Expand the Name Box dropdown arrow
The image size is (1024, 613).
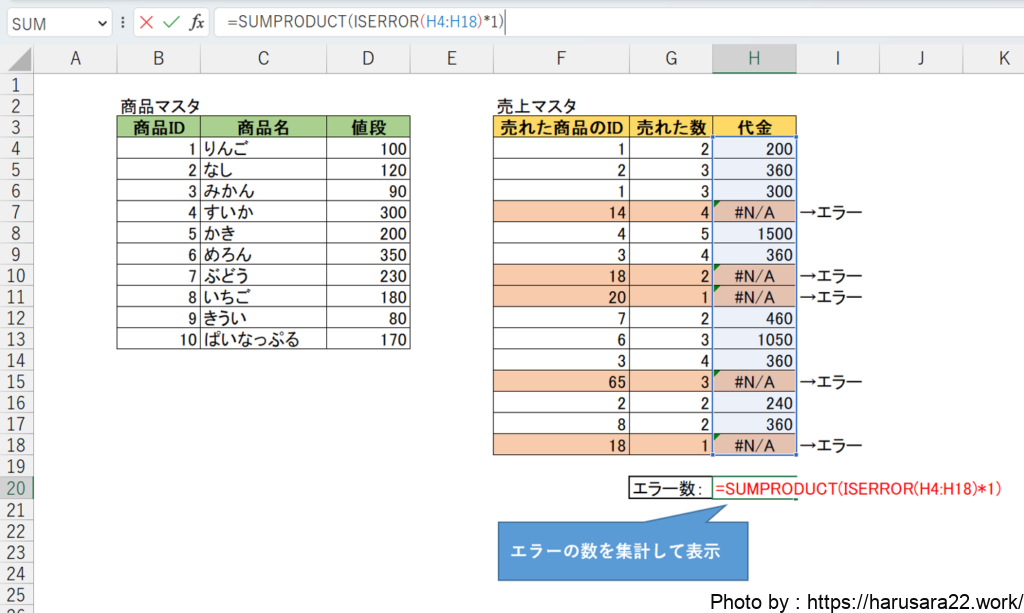point(103,23)
